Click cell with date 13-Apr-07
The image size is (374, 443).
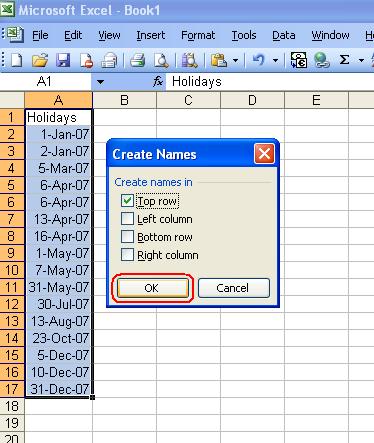click(x=58, y=219)
